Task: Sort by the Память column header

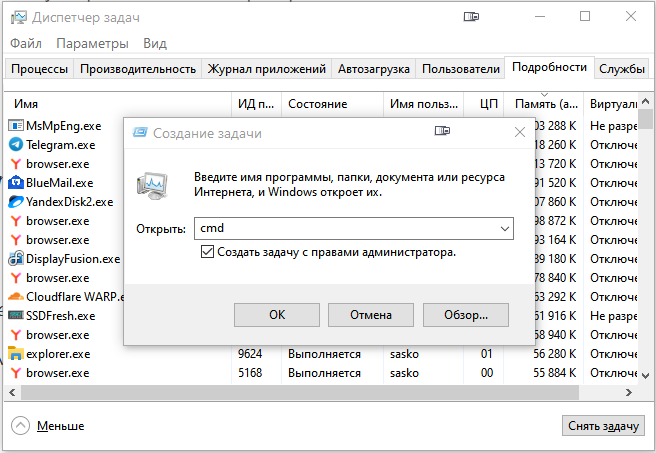Action: (x=543, y=104)
